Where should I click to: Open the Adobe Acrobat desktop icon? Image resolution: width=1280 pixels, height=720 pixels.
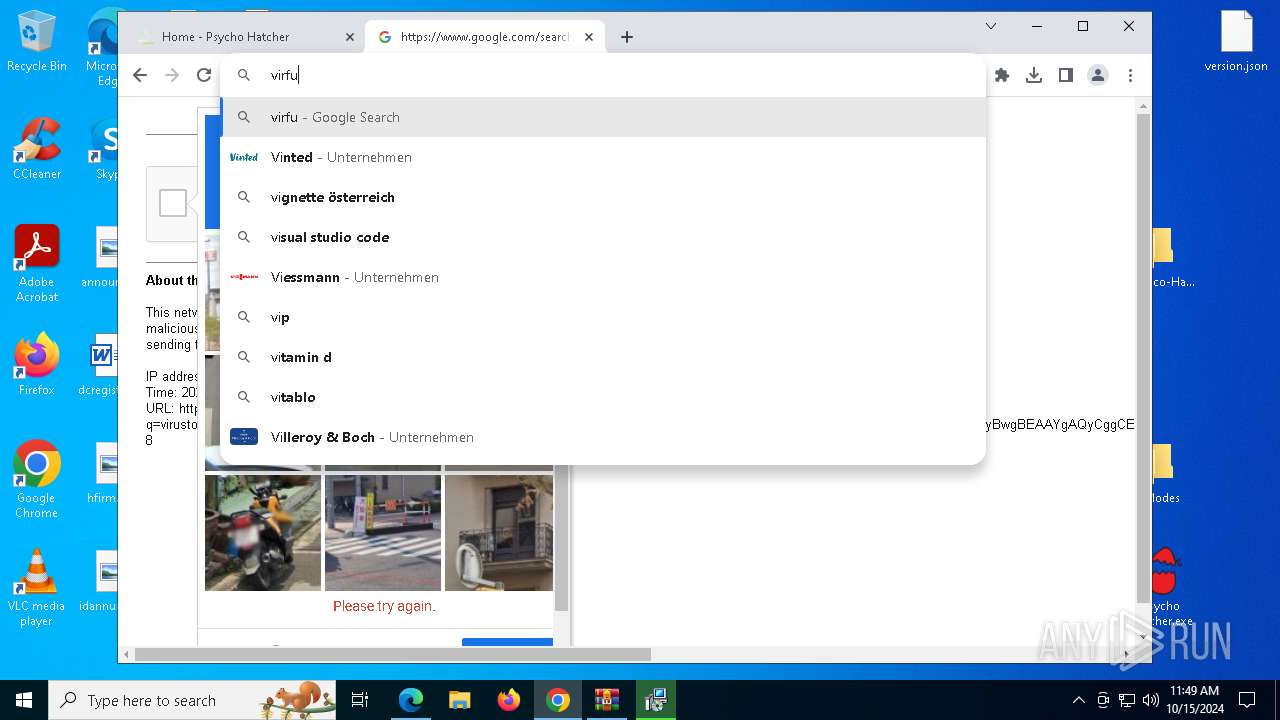click(x=37, y=264)
